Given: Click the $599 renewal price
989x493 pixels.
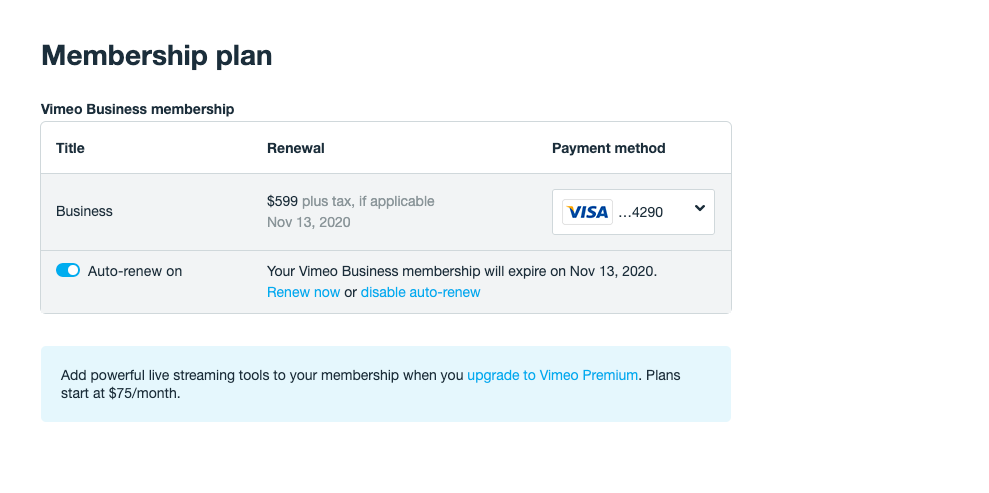Looking at the screenshot, I should coord(282,201).
